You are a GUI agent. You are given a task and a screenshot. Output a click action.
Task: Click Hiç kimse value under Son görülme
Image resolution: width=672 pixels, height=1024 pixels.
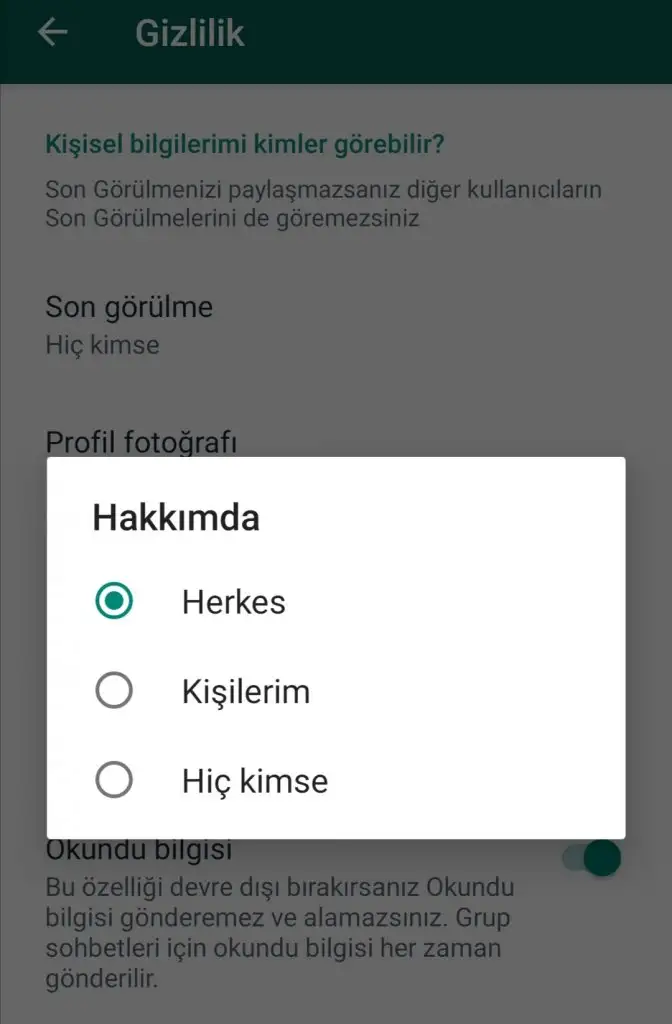point(103,345)
